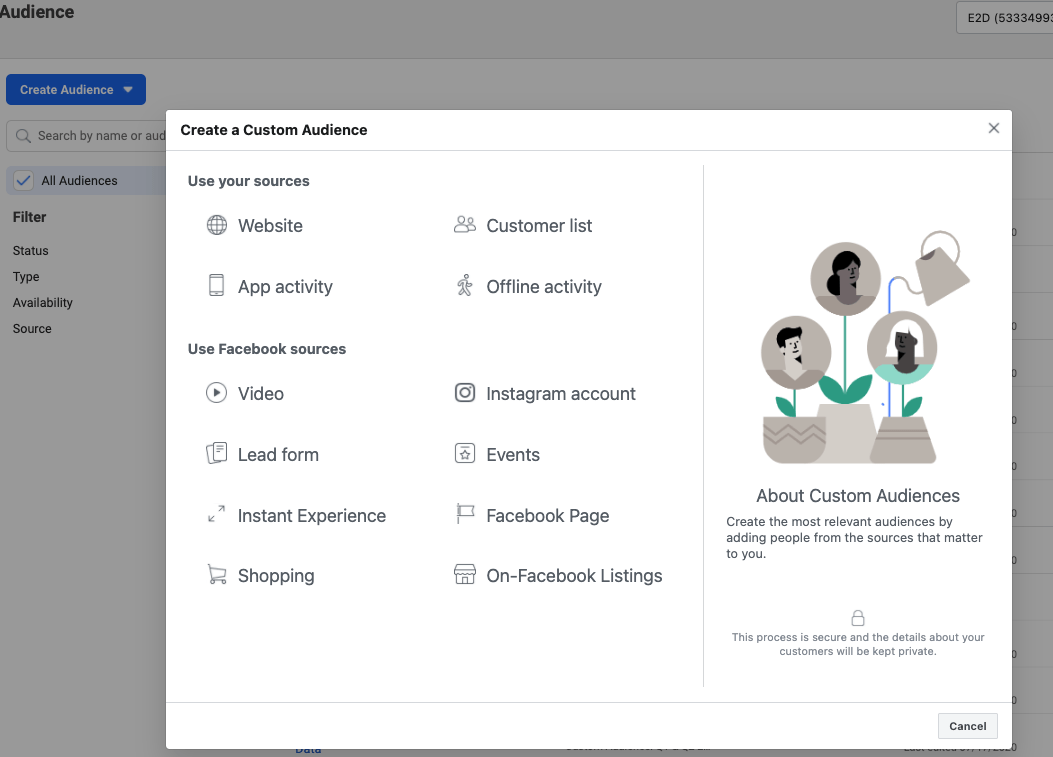The height and width of the screenshot is (757, 1053).
Task: Click the flag icon for Facebook Page
Action: coord(465,514)
